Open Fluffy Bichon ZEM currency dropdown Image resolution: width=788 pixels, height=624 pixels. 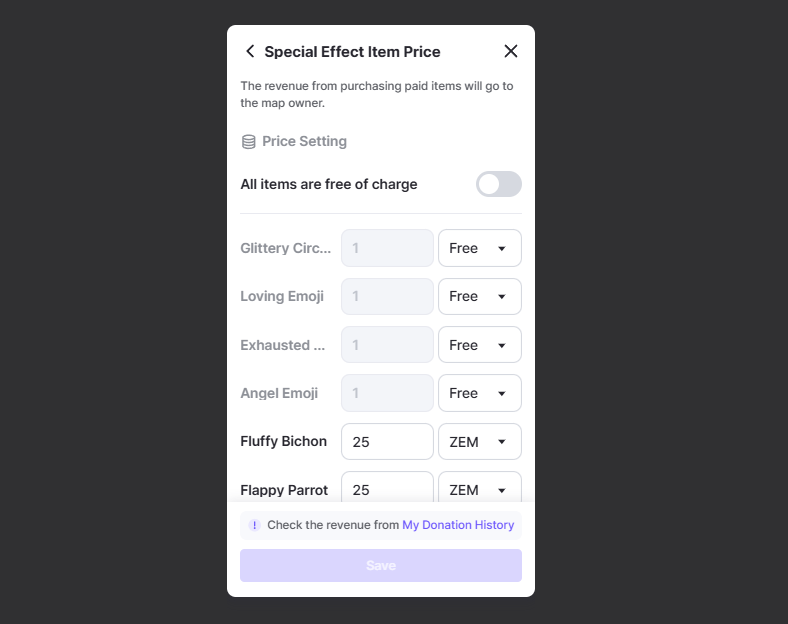coord(480,442)
